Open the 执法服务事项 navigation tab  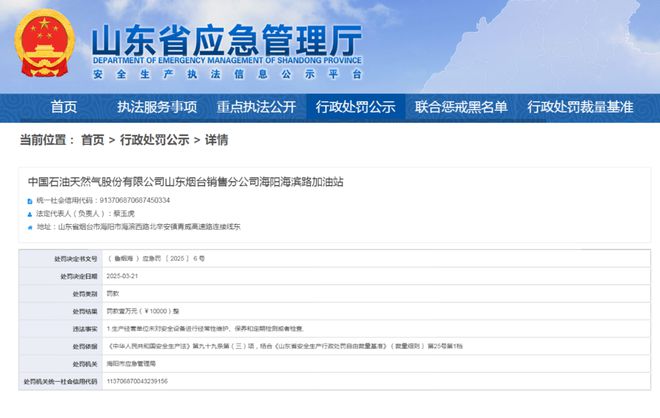157,107
